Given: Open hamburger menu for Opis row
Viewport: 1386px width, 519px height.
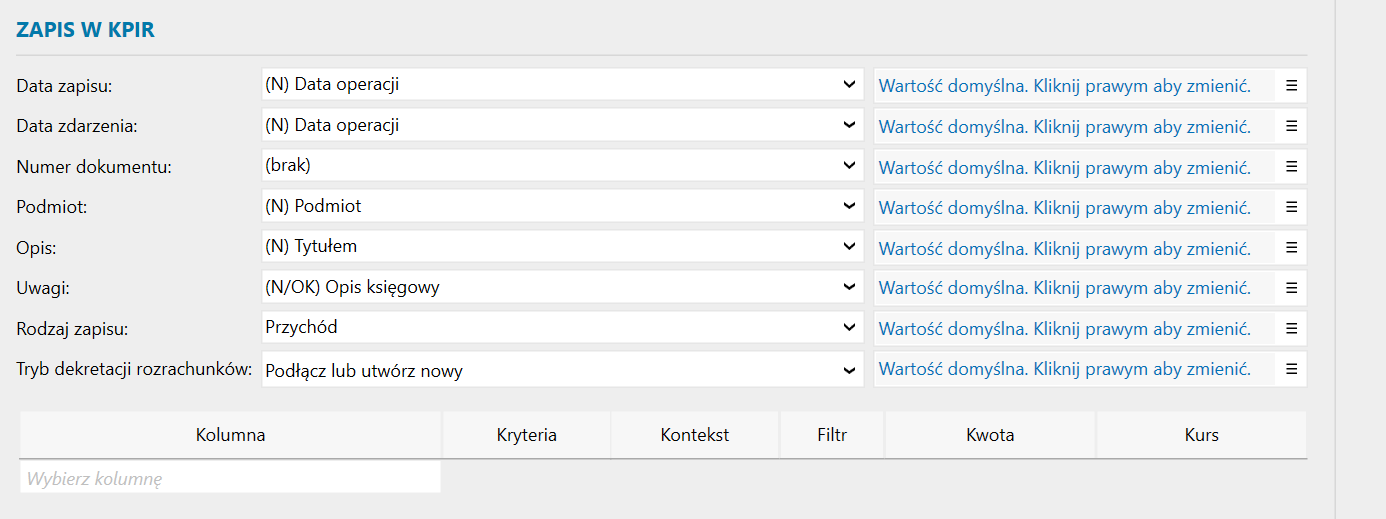Looking at the screenshot, I should (1291, 247).
